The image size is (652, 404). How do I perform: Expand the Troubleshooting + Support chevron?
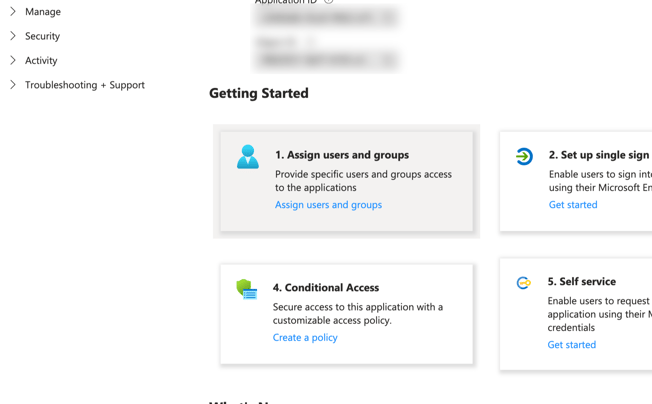[x=13, y=85]
